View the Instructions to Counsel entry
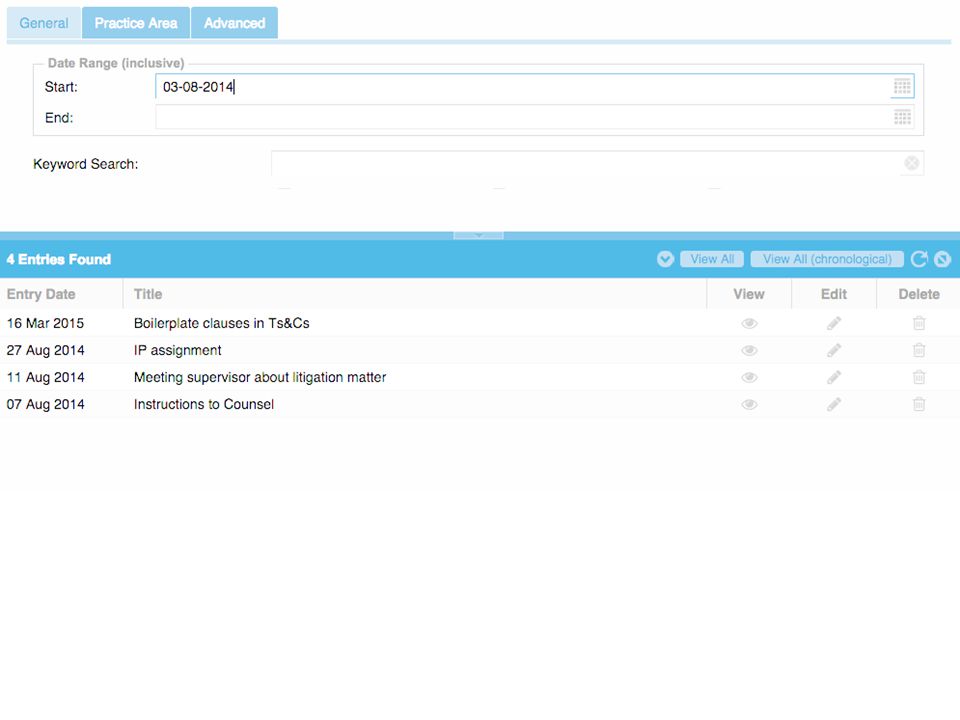Viewport: 960px width, 720px height. point(749,404)
